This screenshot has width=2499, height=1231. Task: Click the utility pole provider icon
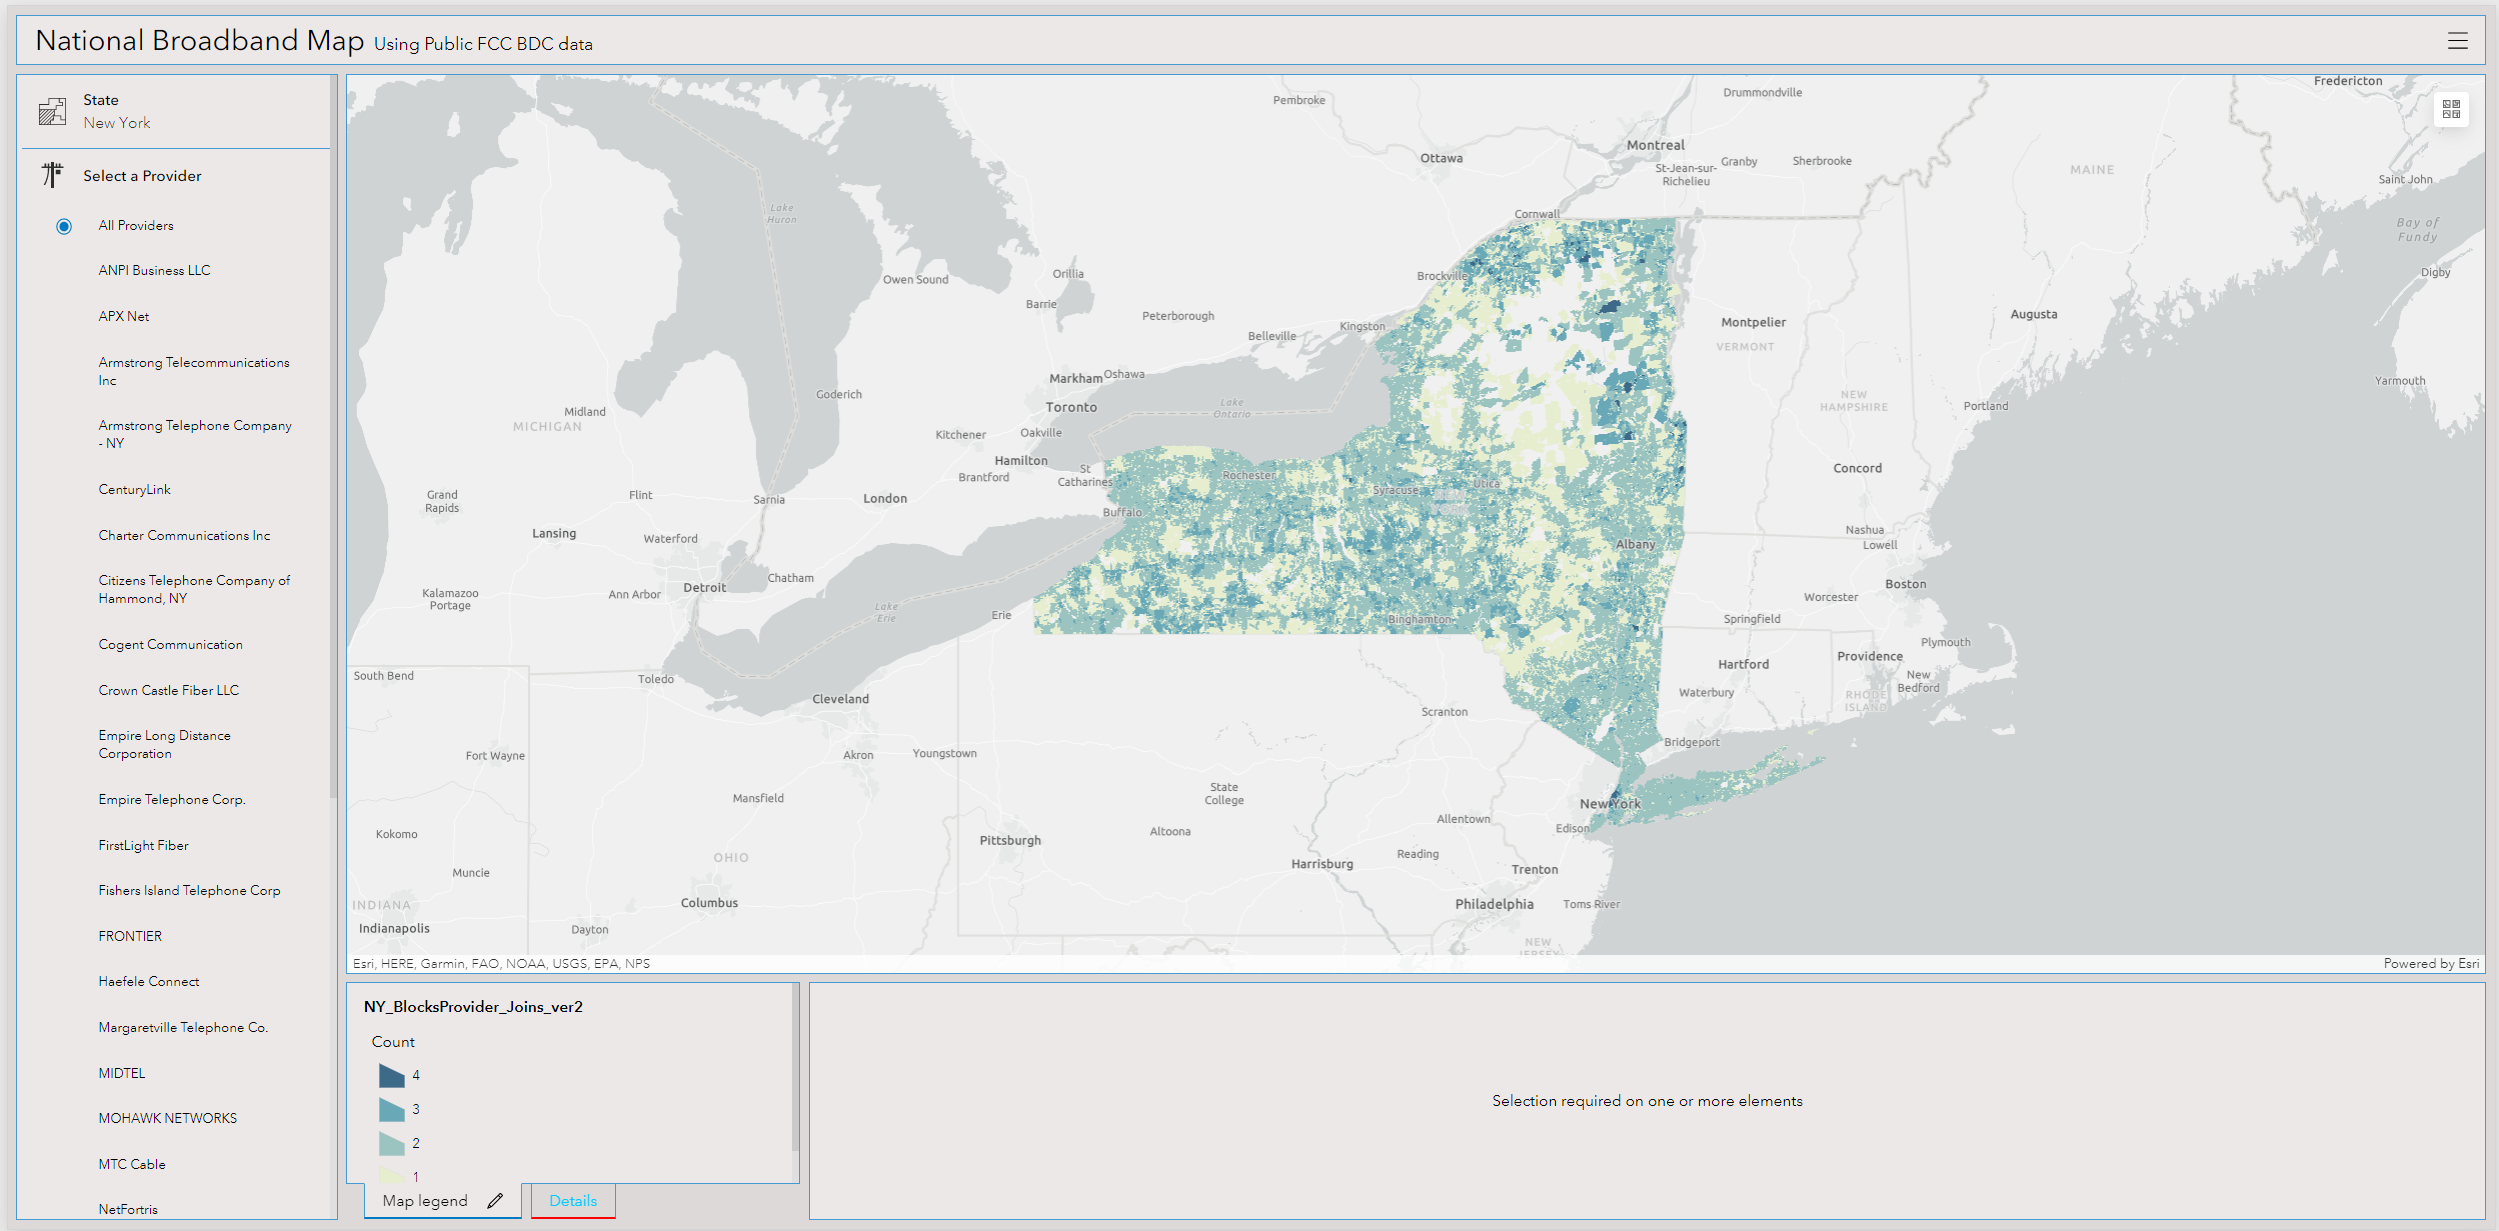52,176
